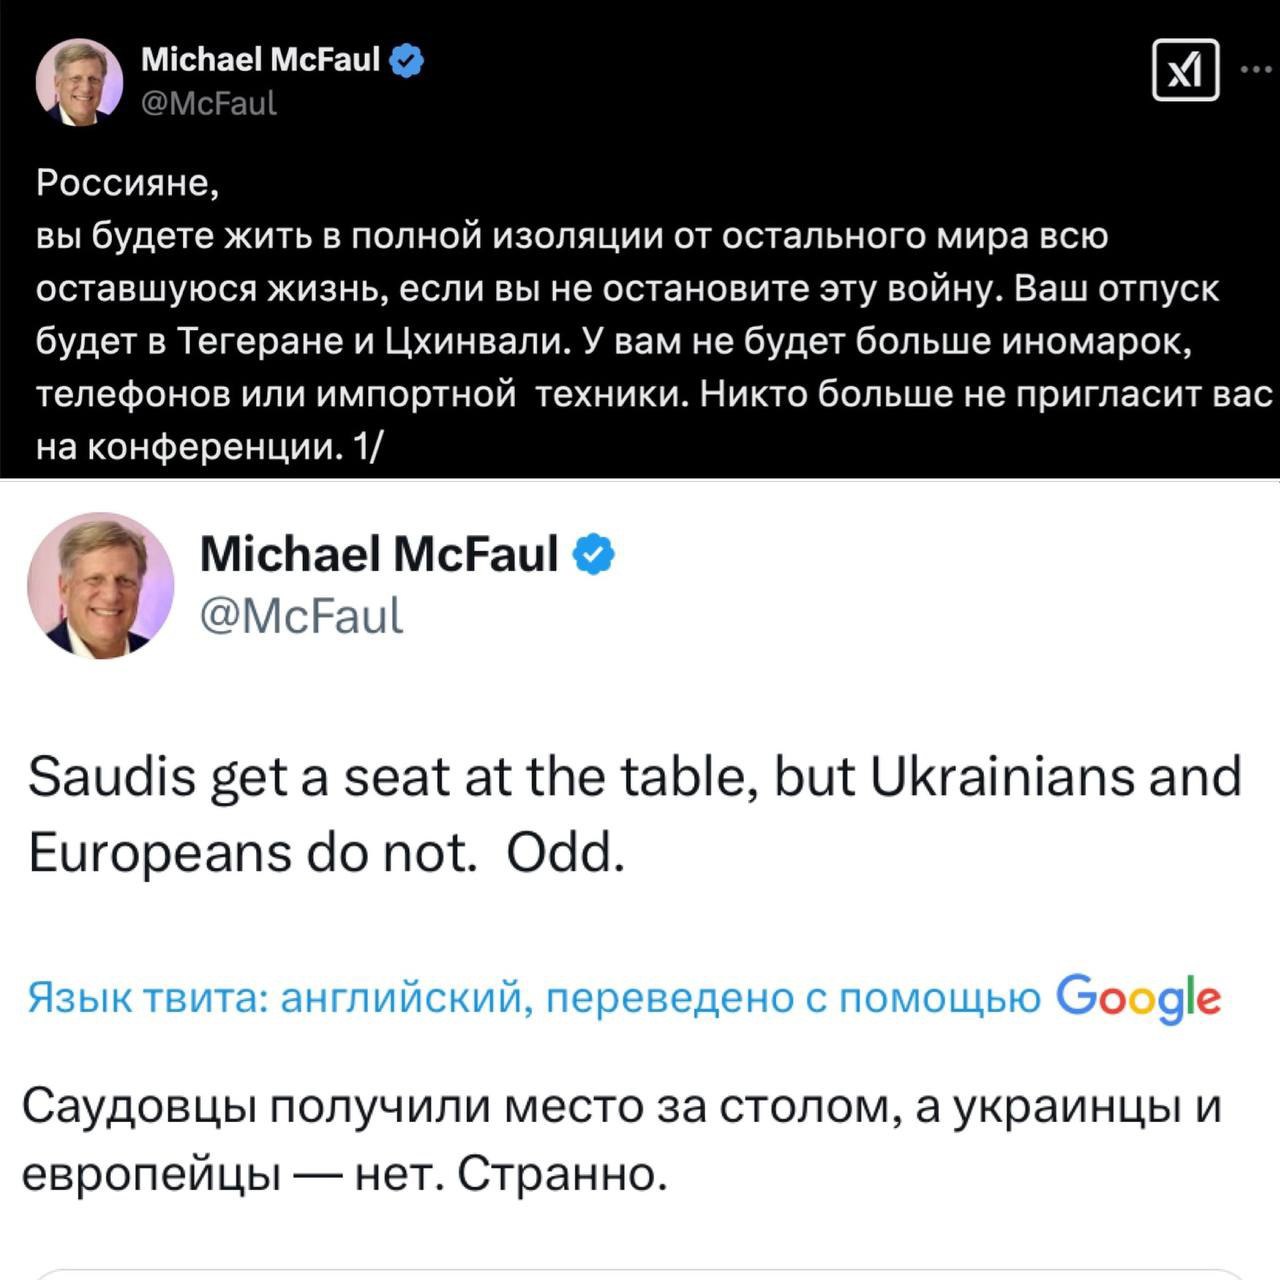1280x1280 pixels.
Task: Click verified badge in the dark tweet header
Action: point(407,60)
